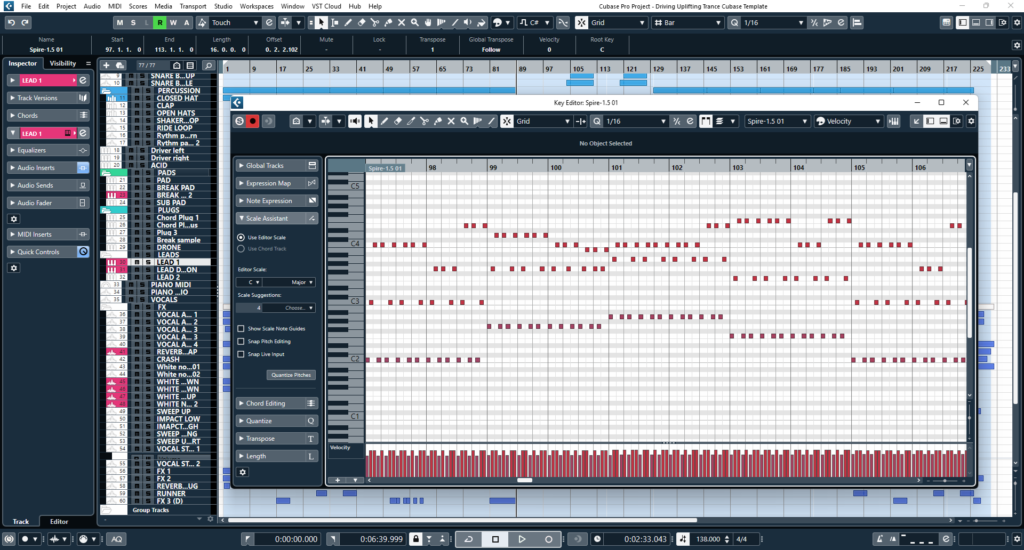Image resolution: width=1024 pixels, height=550 pixels.
Task: Enable Snap Live Input checkbox
Action: point(241,354)
